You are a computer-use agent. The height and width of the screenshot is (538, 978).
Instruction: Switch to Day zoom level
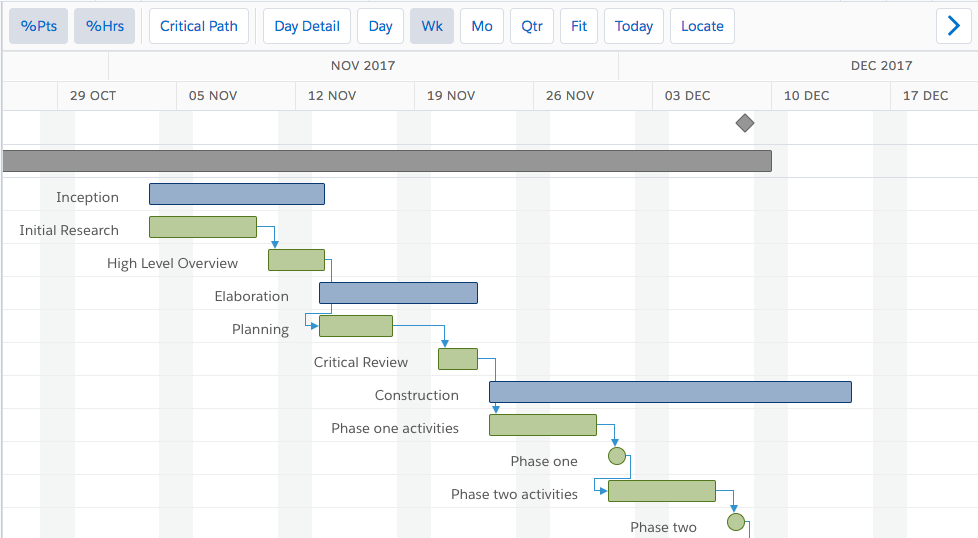point(380,26)
